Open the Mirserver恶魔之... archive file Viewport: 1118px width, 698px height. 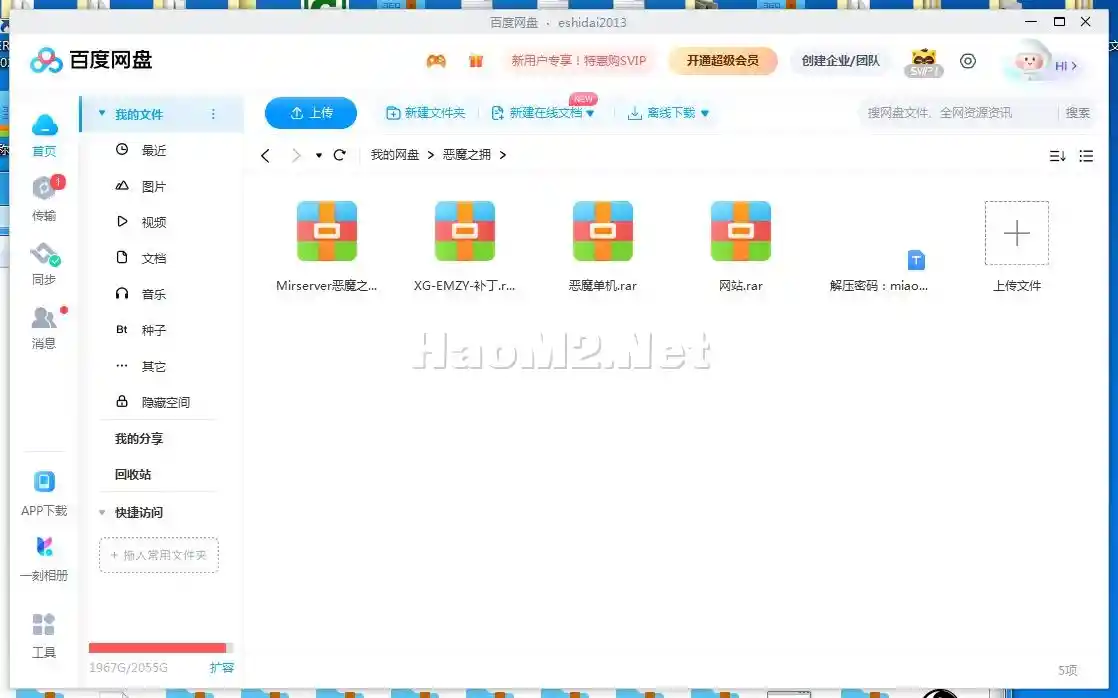[327, 246]
